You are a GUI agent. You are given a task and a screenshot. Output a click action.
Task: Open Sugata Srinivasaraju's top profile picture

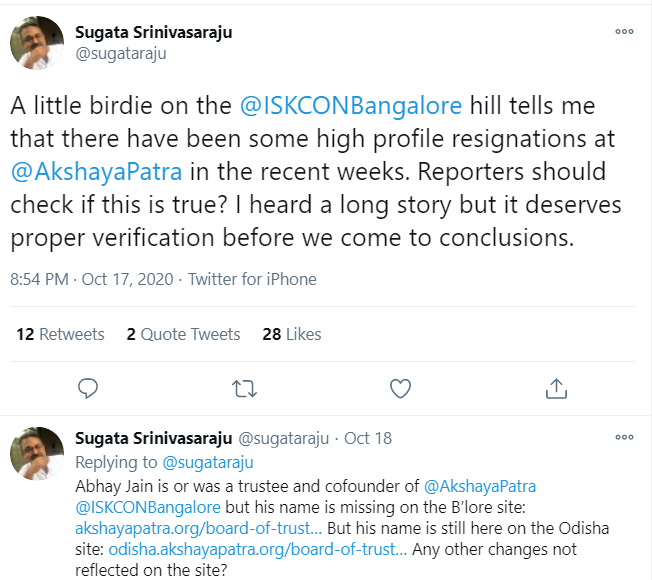[38, 44]
